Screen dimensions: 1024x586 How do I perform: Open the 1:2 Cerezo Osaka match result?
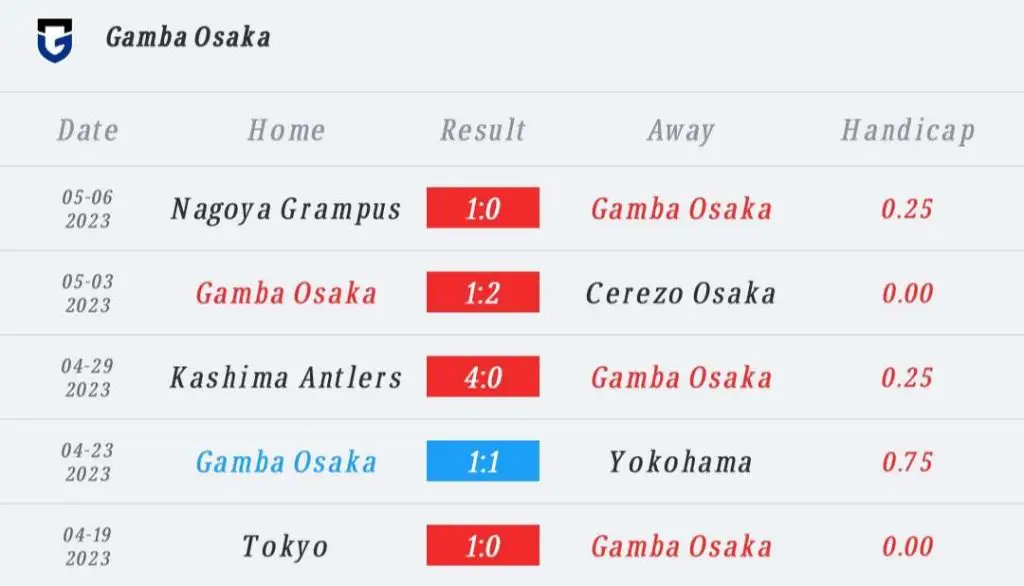pyautogui.click(x=483, y=292)
